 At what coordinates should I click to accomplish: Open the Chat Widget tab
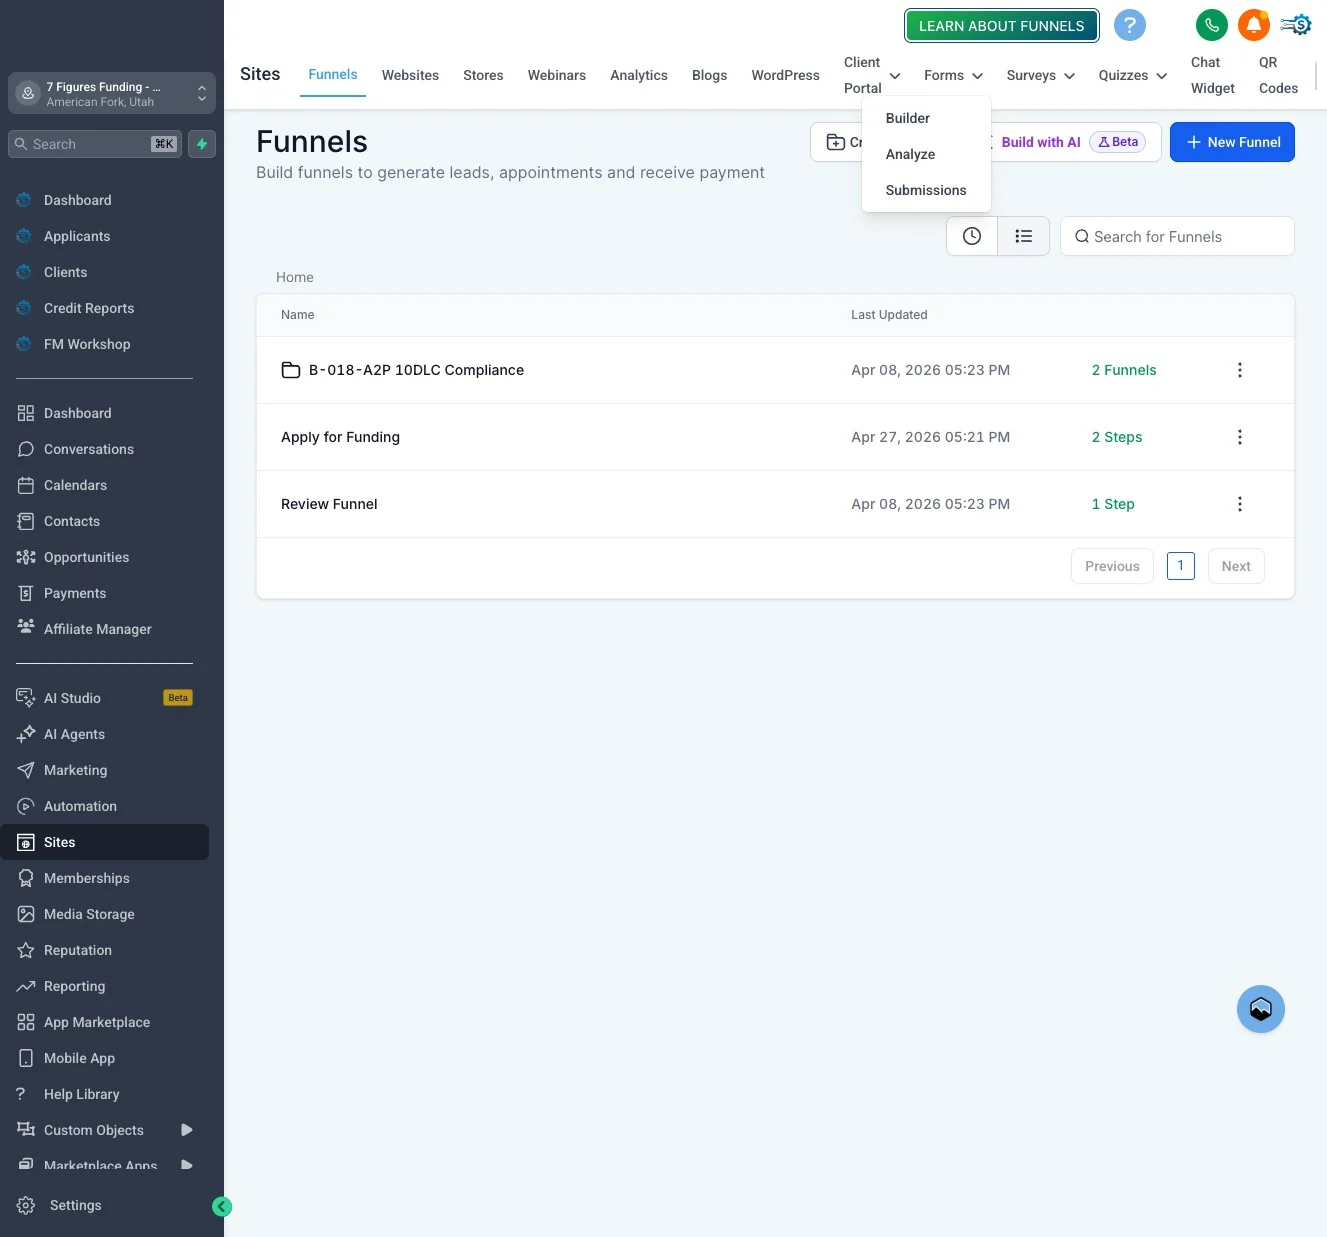[1213, 75]
